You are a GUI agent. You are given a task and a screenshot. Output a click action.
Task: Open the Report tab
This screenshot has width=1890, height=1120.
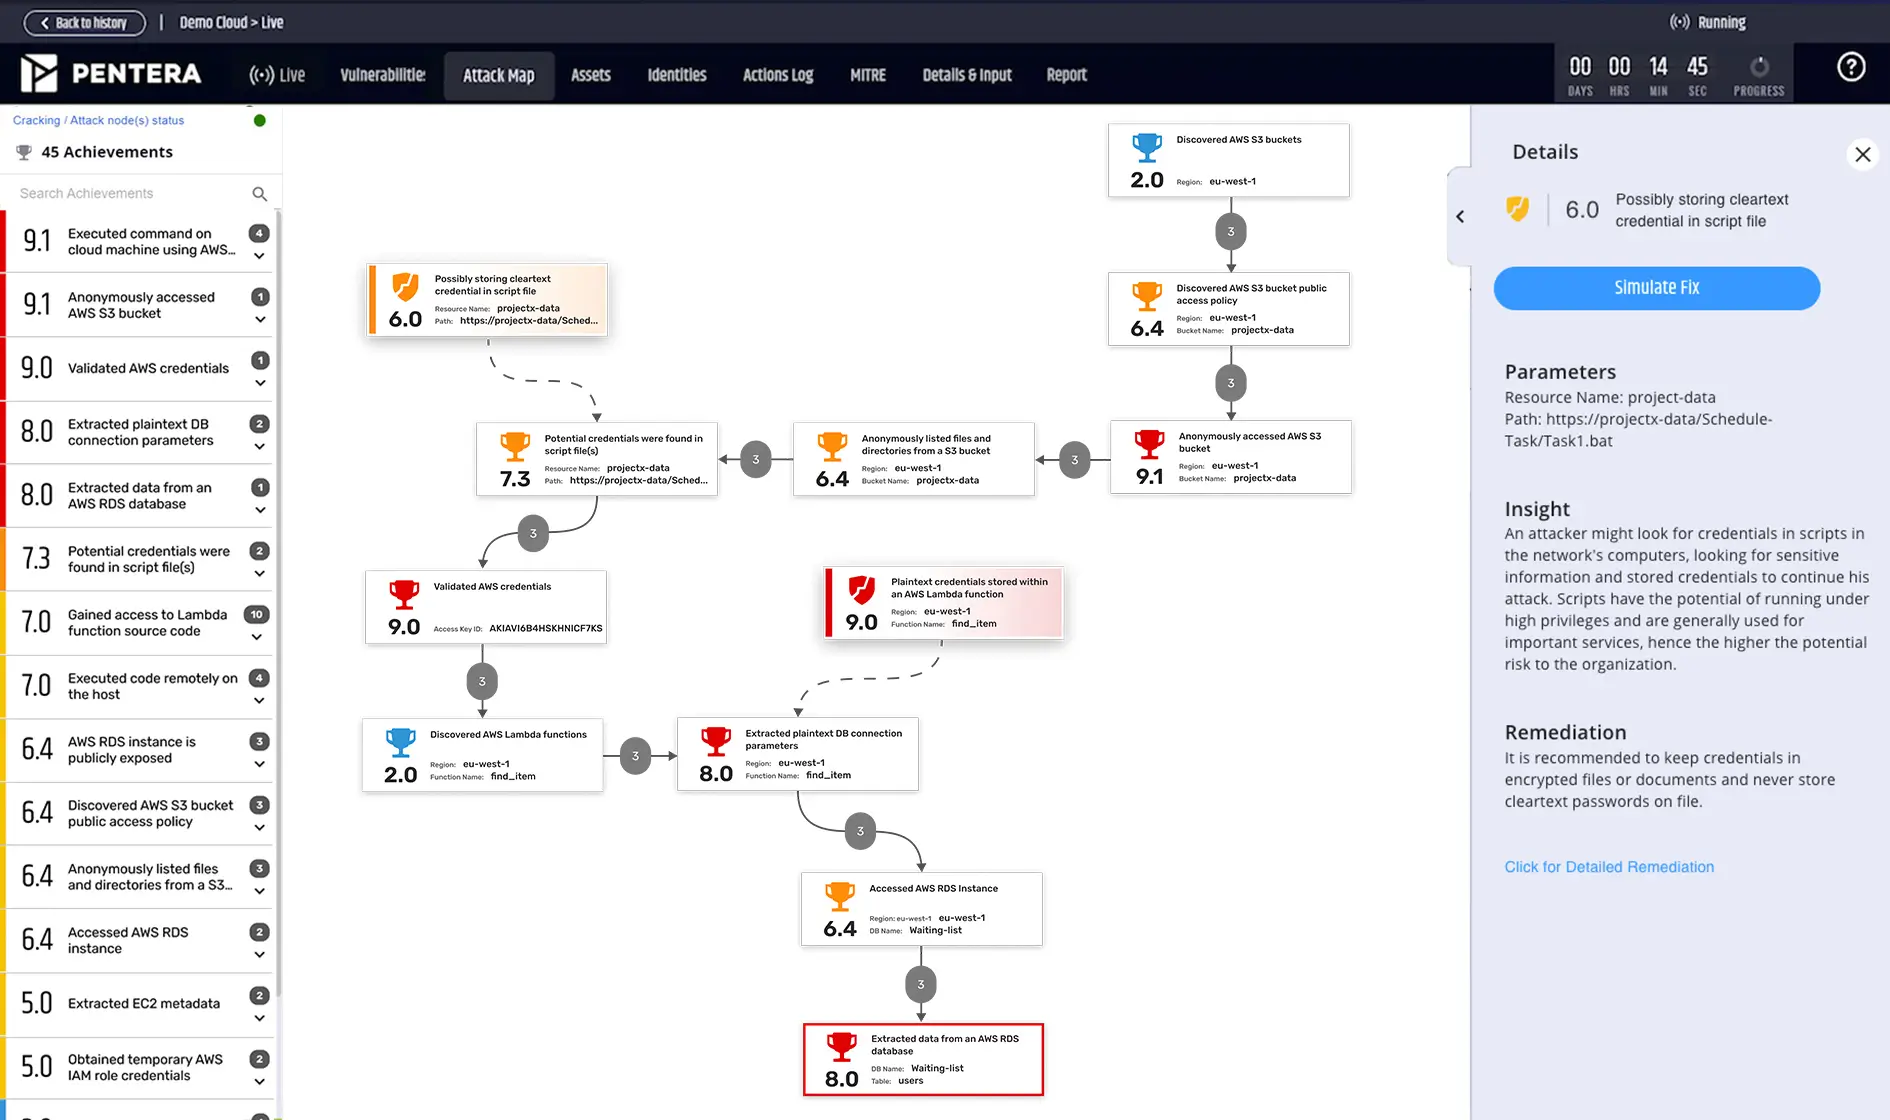pos(1067,75)
